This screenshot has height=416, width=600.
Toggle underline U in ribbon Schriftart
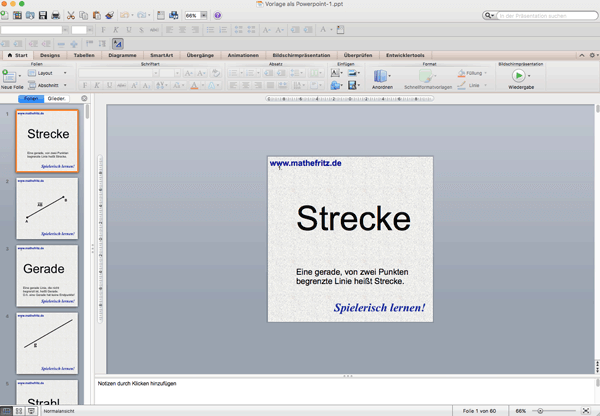[x=109, y=85]
